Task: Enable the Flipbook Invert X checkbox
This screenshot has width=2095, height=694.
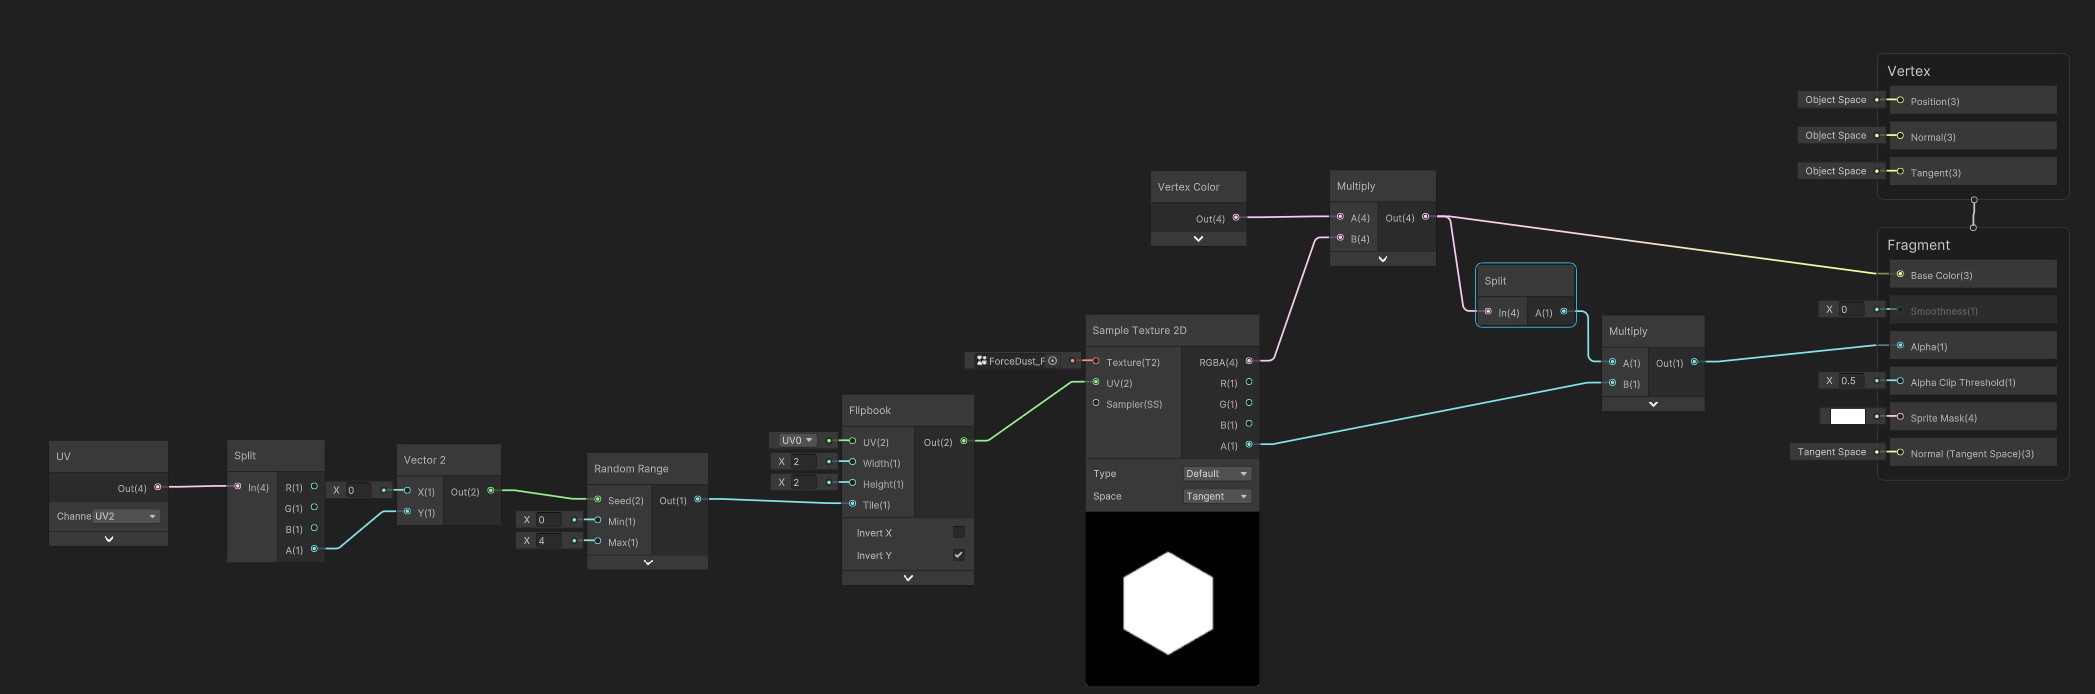Action: coord(959,532)
